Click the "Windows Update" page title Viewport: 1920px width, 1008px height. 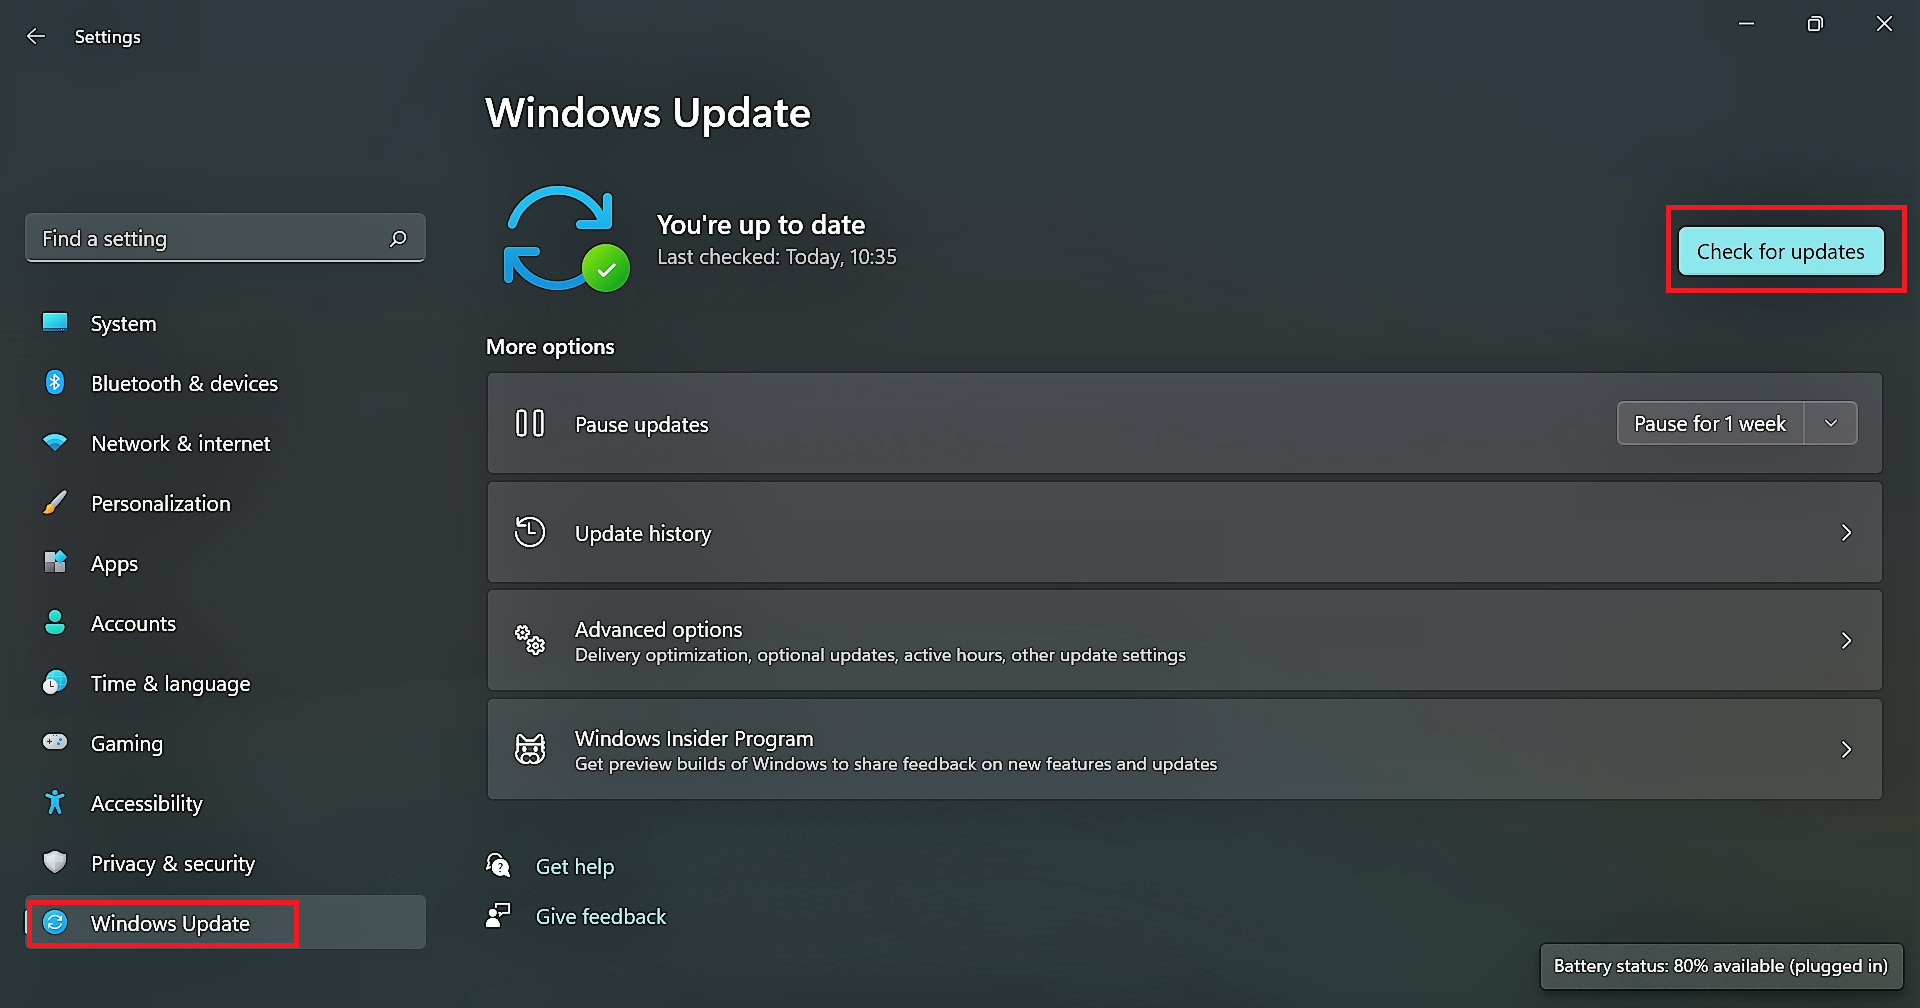coord(648,113)
